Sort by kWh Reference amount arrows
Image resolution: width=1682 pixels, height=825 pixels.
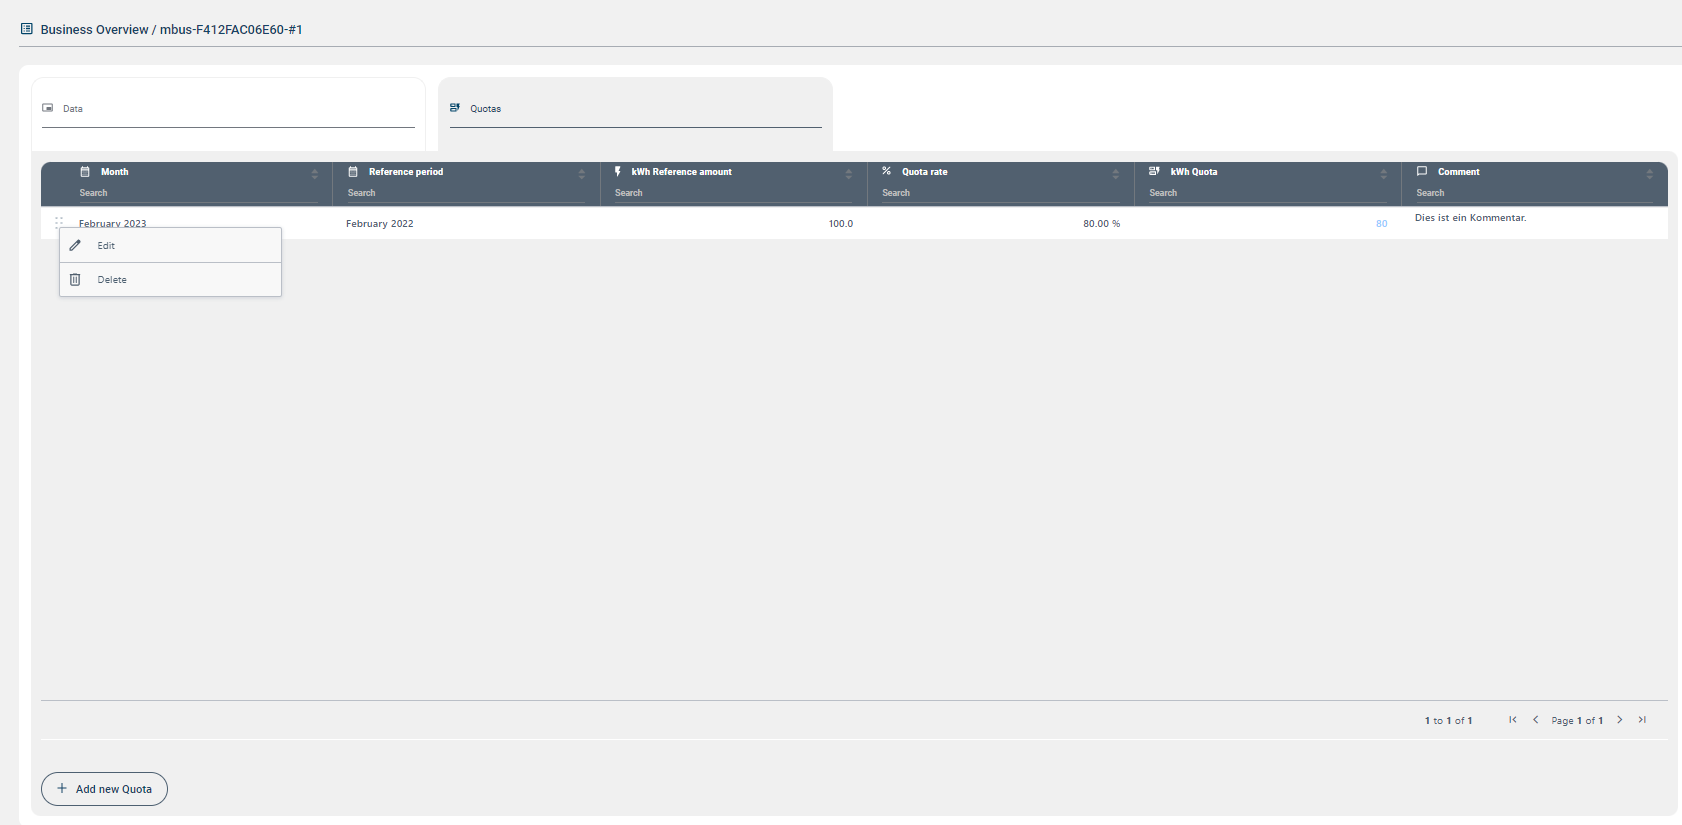(x=849, y=173)
